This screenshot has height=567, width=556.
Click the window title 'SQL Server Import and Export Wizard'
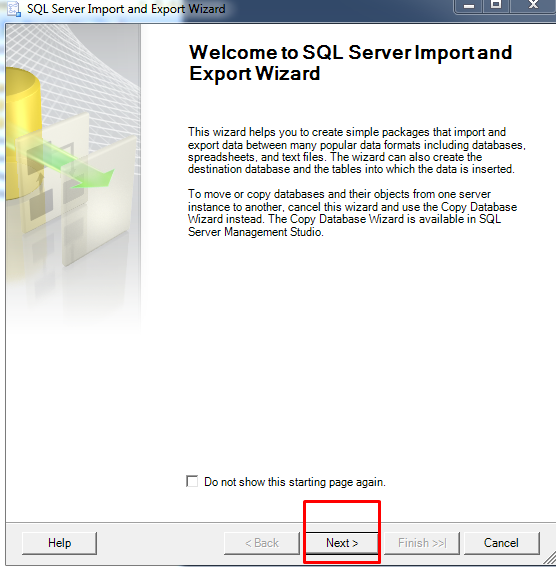pos(126,9)
